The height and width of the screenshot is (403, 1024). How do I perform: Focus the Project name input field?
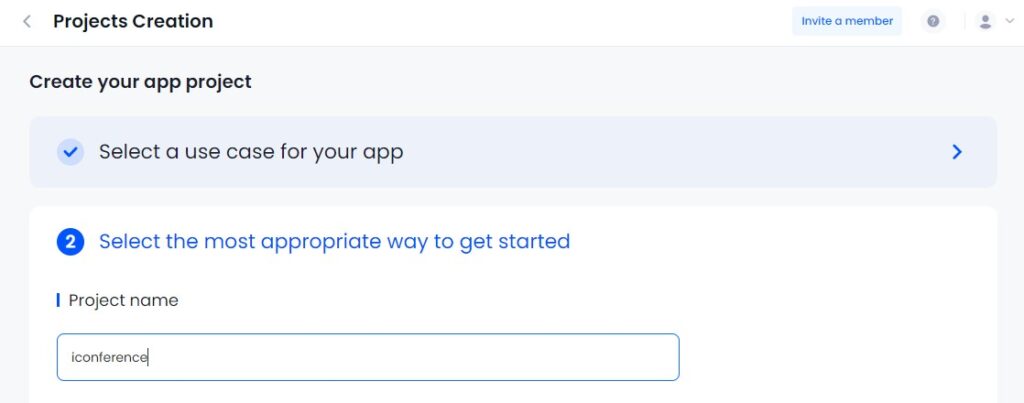(368, 357)
